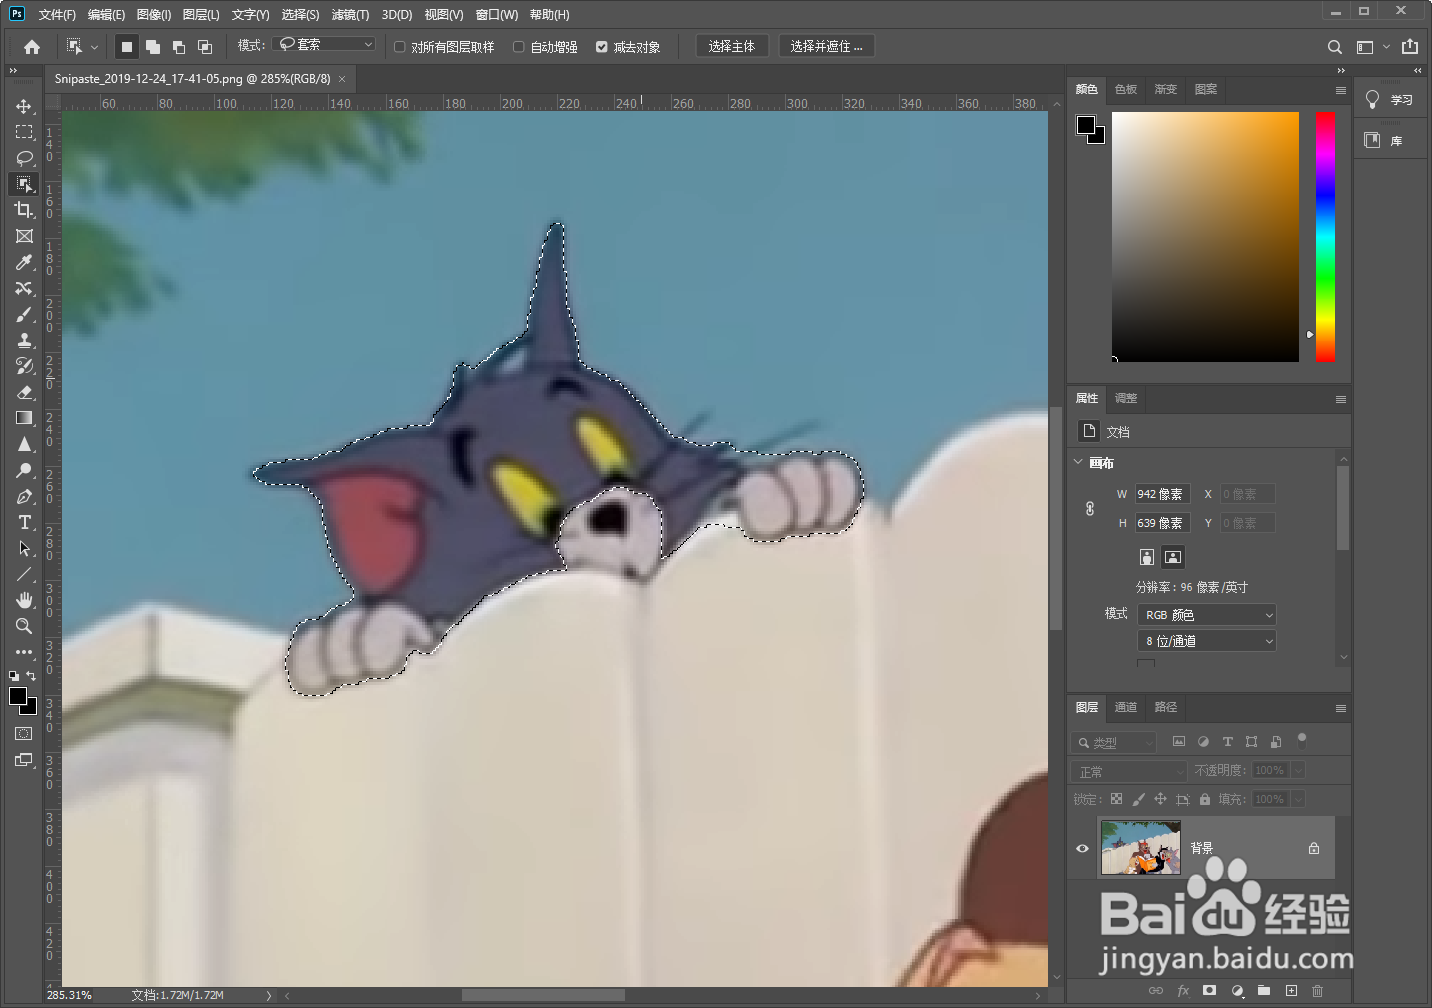This screenshot has height=1008, width=1432.
Task: Toggle Quick Mask mode
Action: [24, 734]
